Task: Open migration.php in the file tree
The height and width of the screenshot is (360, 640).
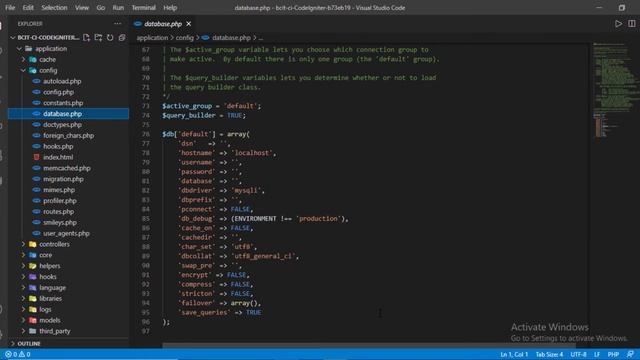Action: pos(69,179)
